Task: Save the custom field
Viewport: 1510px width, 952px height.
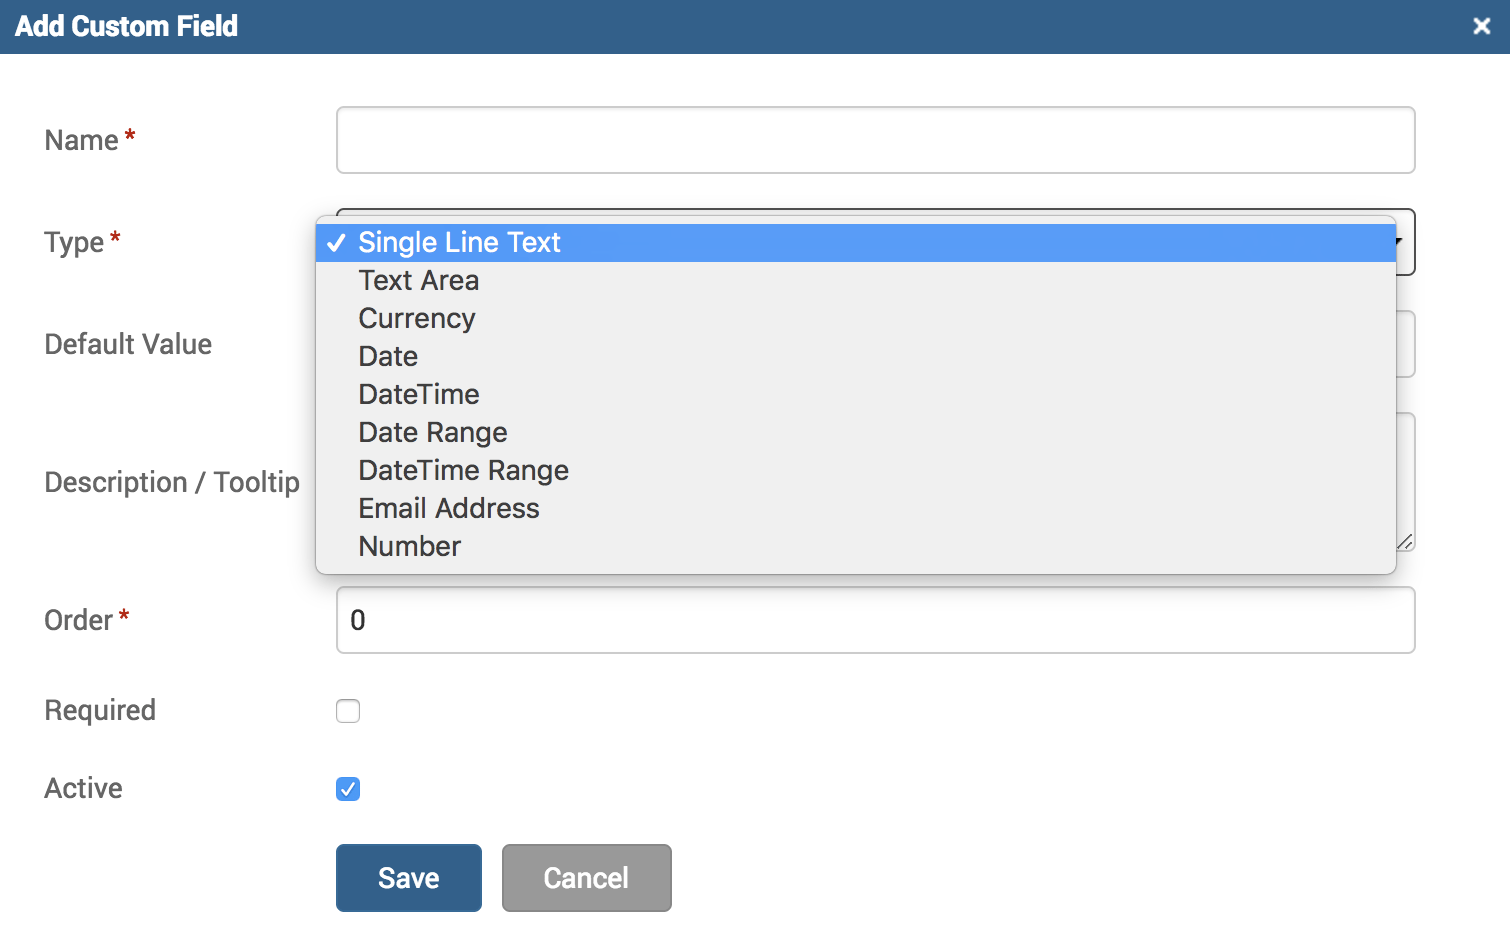Action: [408, 878]
